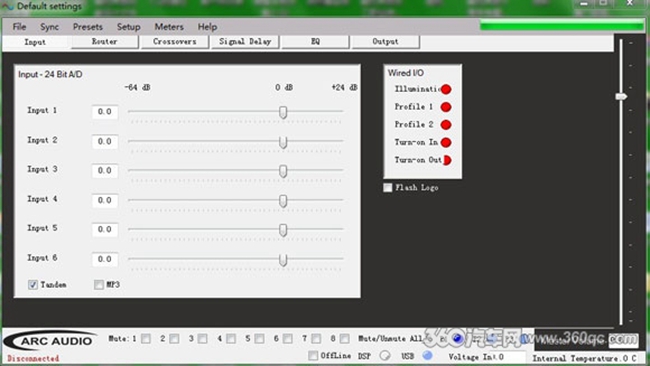This screenshot has width=650, height=366.
Task: Mute channel 8 checkbox
Action: point(344,339)
